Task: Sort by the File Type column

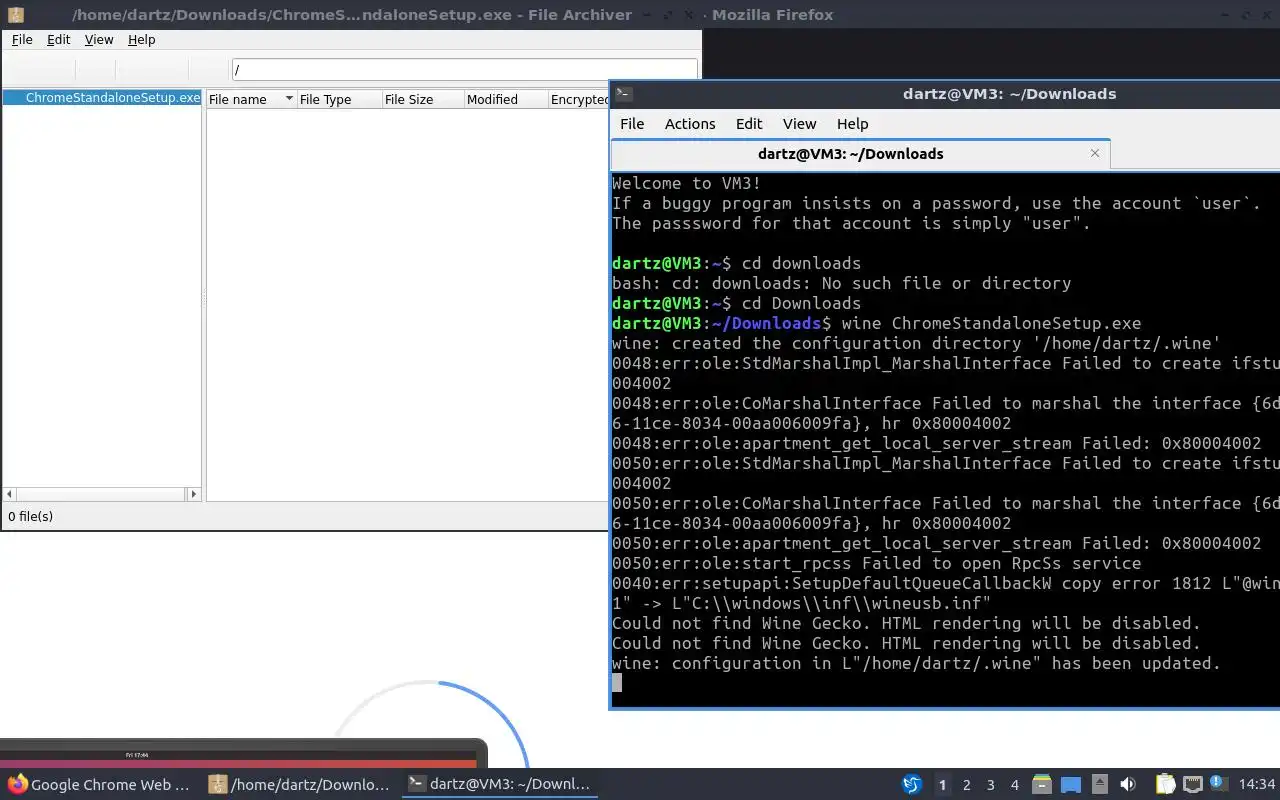Action: click(x=338, y=100)
